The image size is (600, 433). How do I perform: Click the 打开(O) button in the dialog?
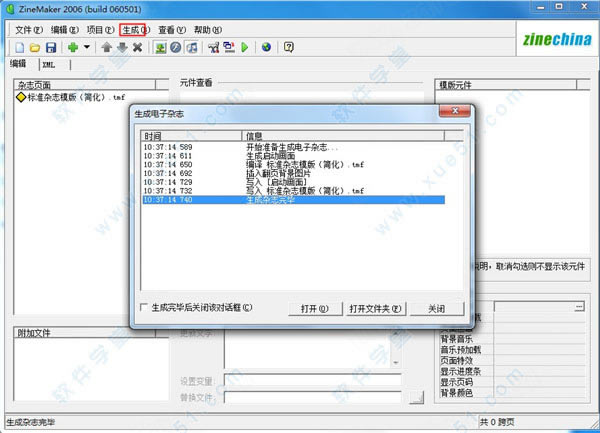315,309
